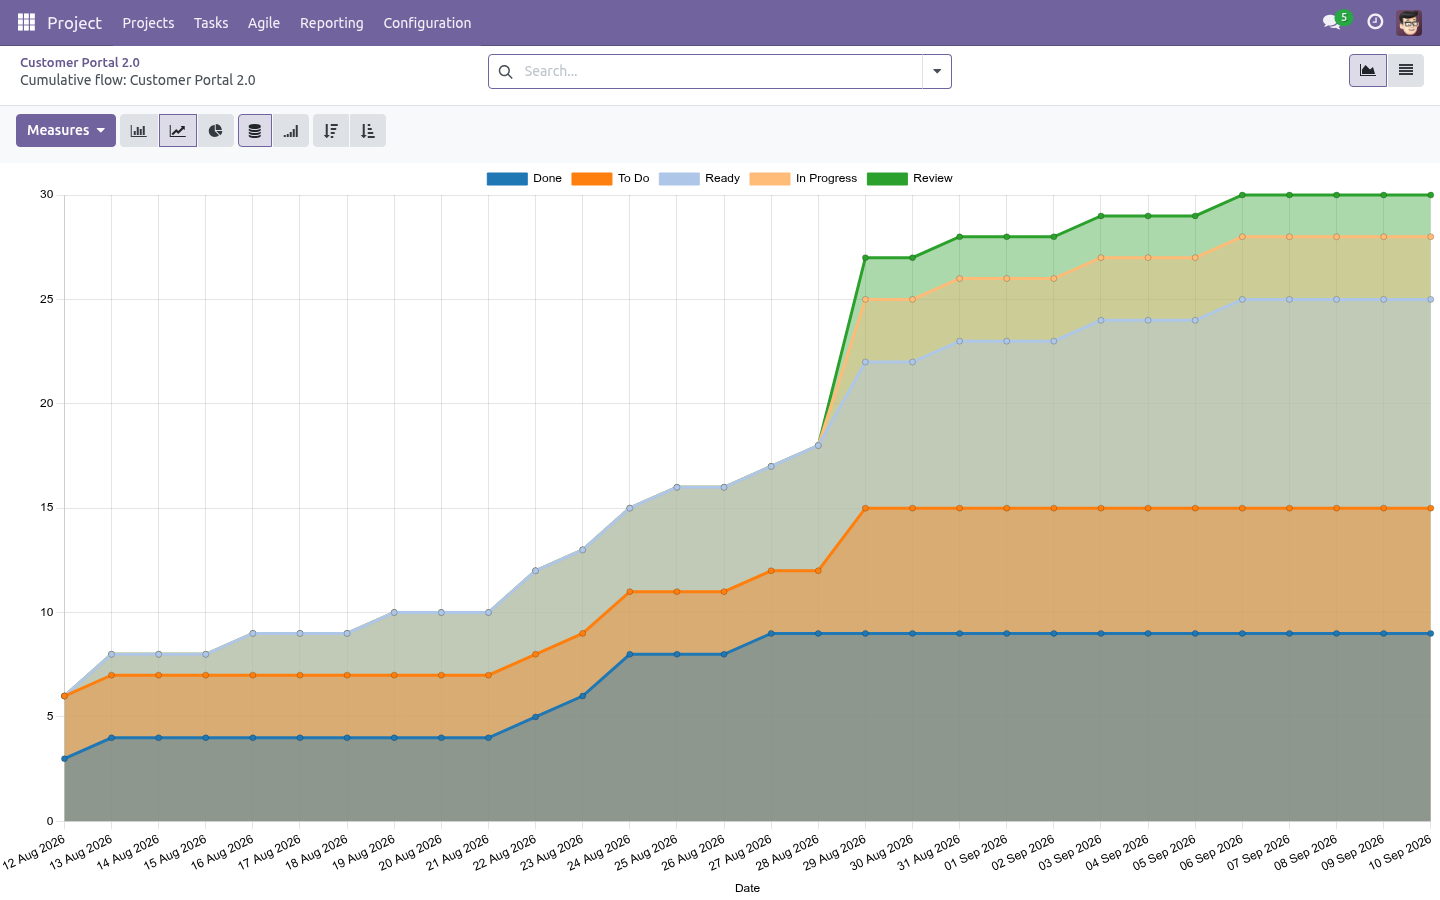Toggle the To Do legend series

[610, 179]
